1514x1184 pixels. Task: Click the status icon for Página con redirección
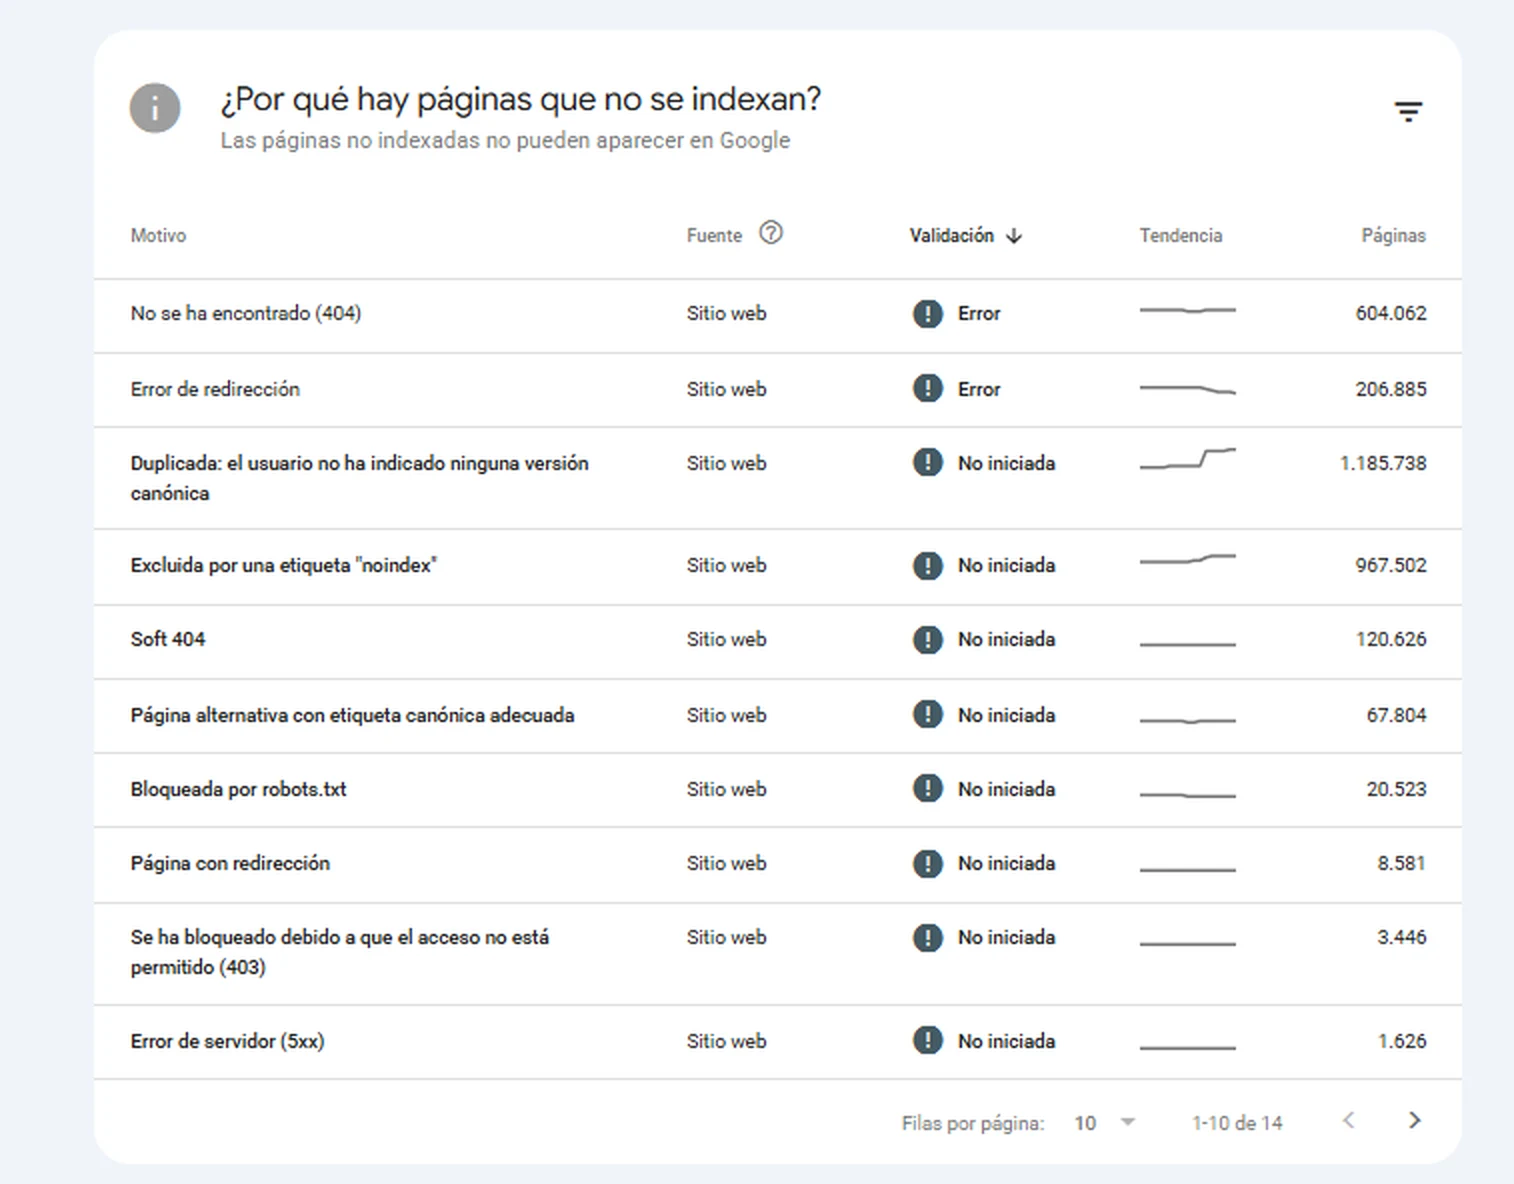[x=928, y=864]
